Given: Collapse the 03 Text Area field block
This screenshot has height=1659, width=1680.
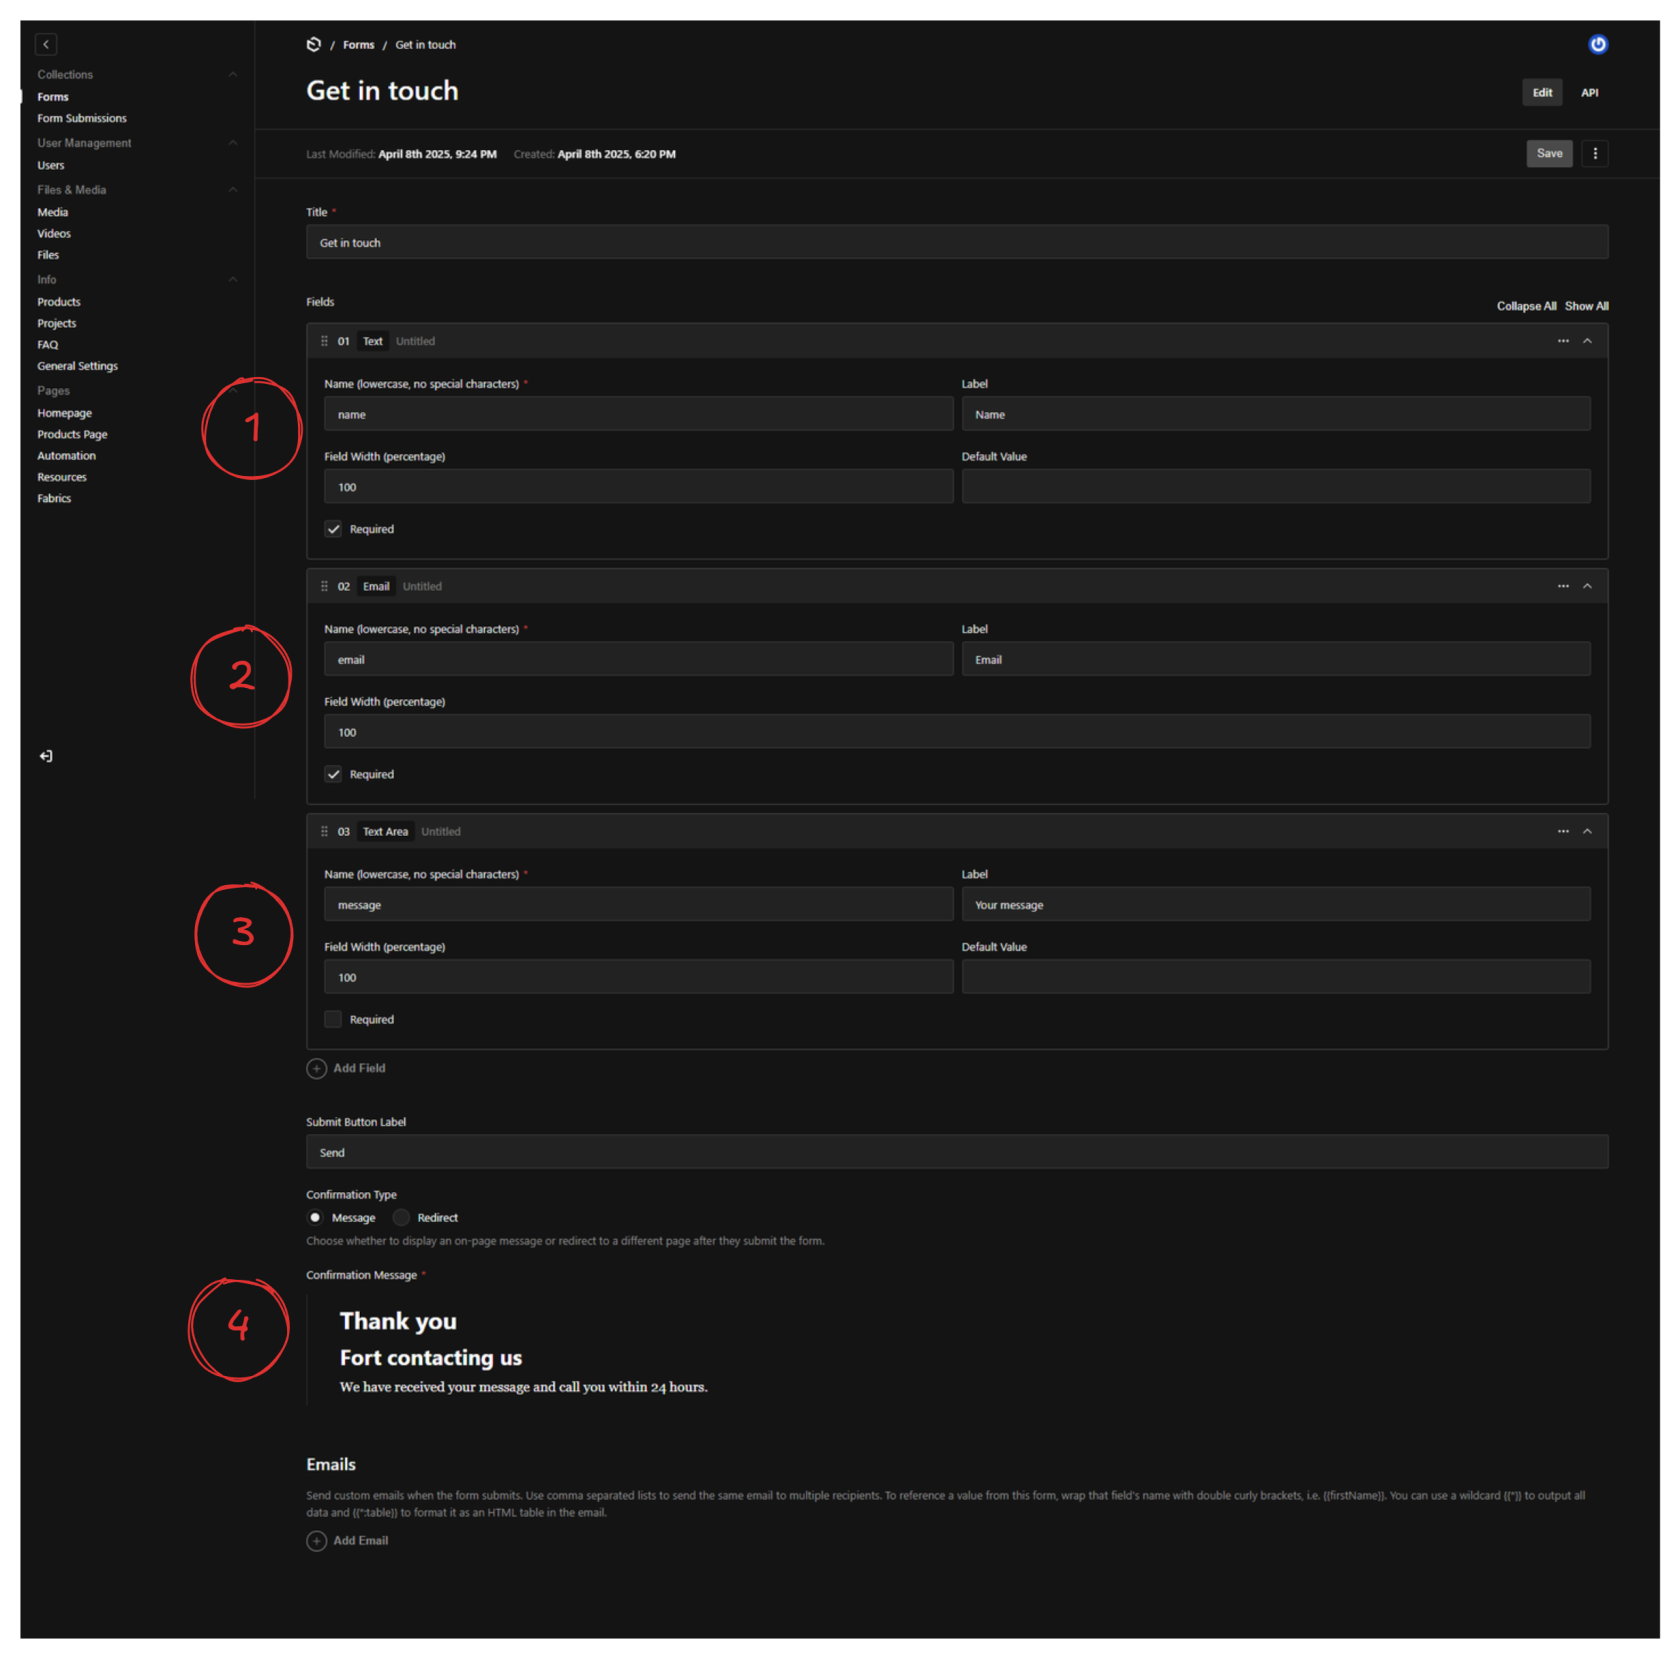Looking at the screenshot, I should coord(1587,831).
